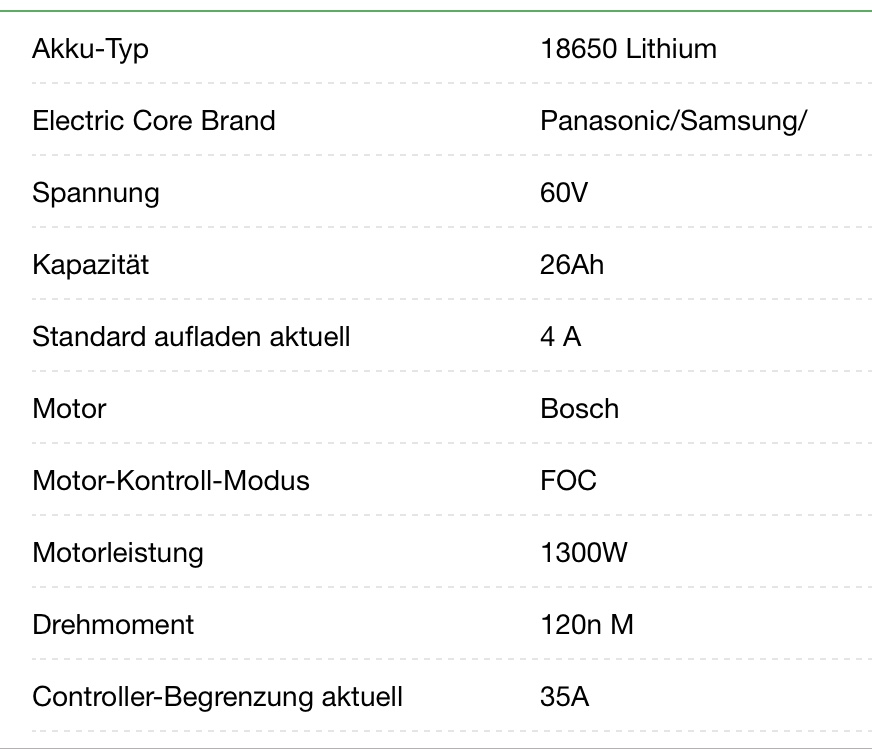This screenshot has width=872, height=749.
Task: Click the Motorleistung label
Action: (x=117, y=552)
